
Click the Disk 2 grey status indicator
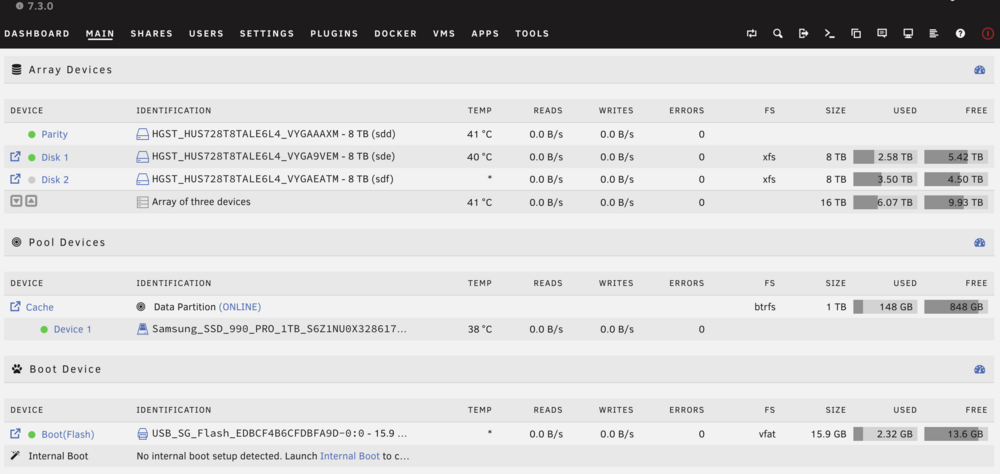[x=31, y=180]
